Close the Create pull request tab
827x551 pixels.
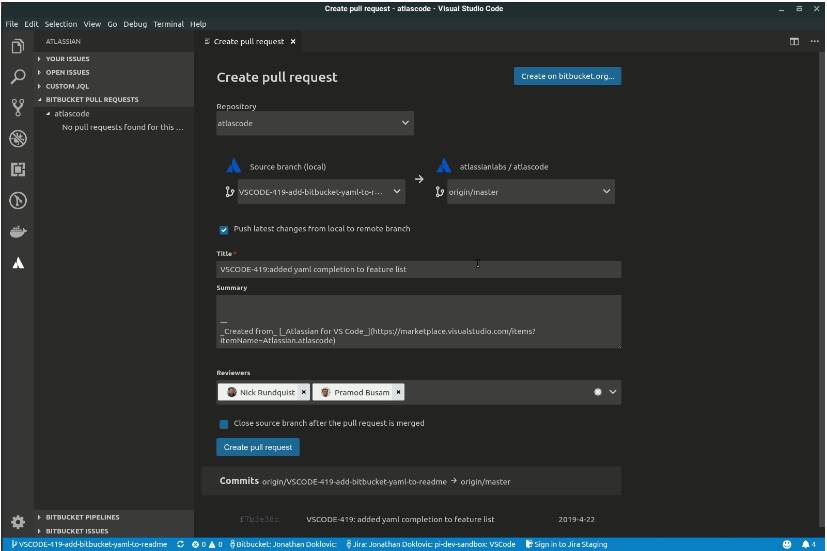293,42
